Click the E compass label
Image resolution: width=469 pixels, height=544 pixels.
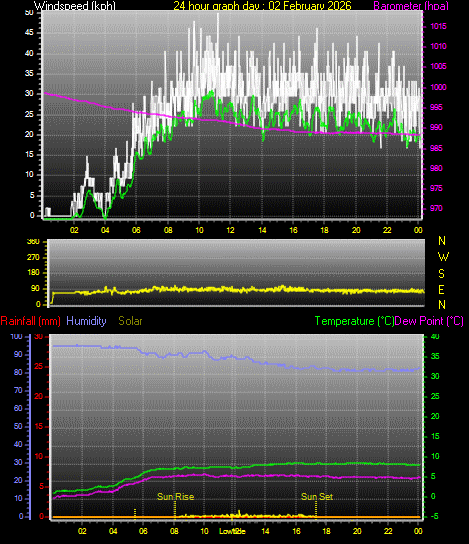pyautogui.click(x=441, y=290)
